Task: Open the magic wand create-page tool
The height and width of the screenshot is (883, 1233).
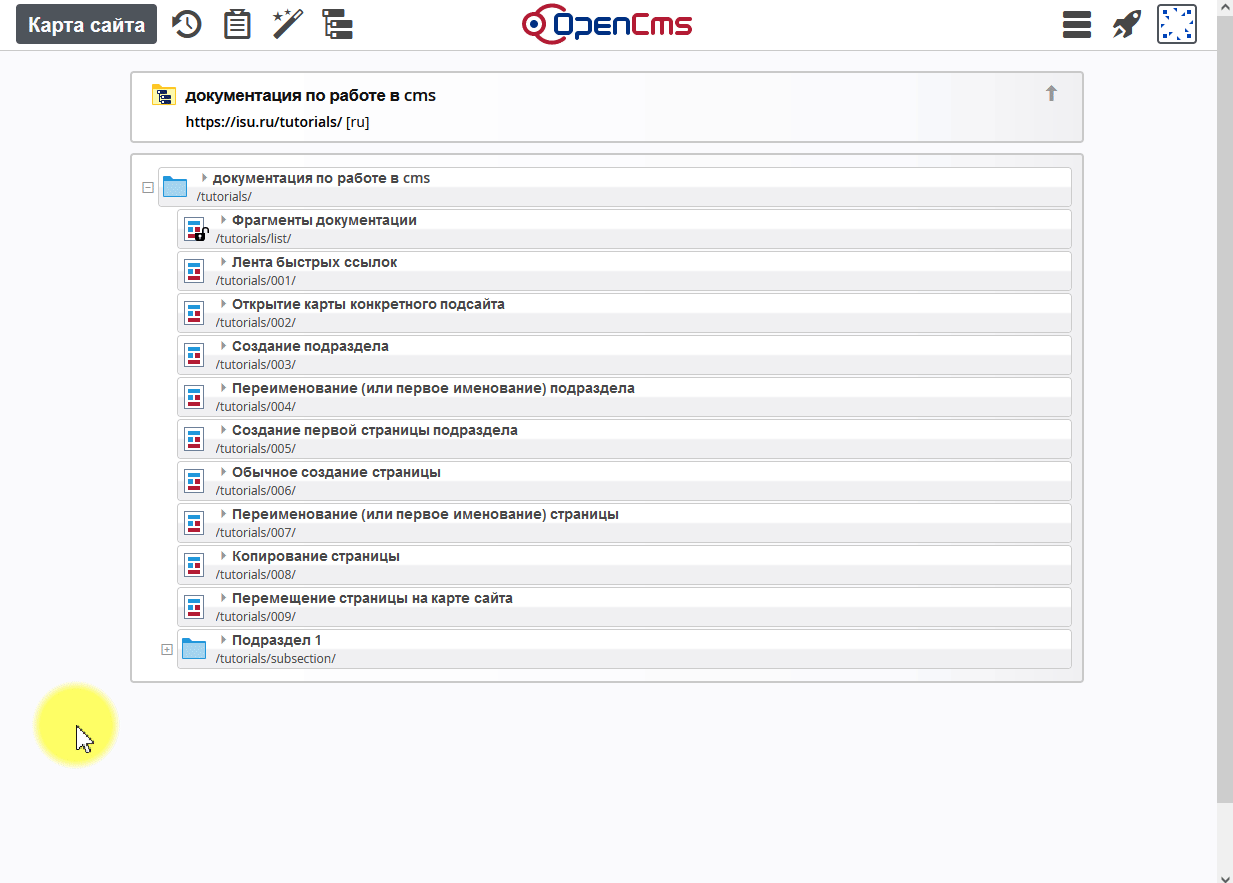Action: [288, 24]
